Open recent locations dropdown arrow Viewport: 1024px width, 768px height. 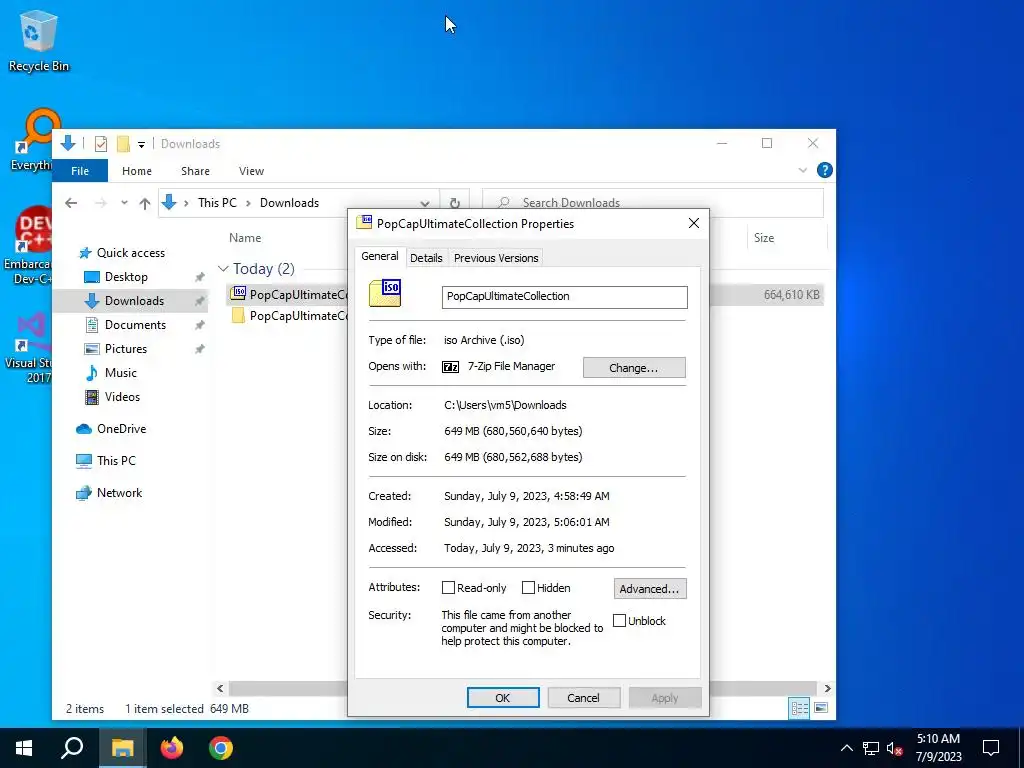[124, 203]
